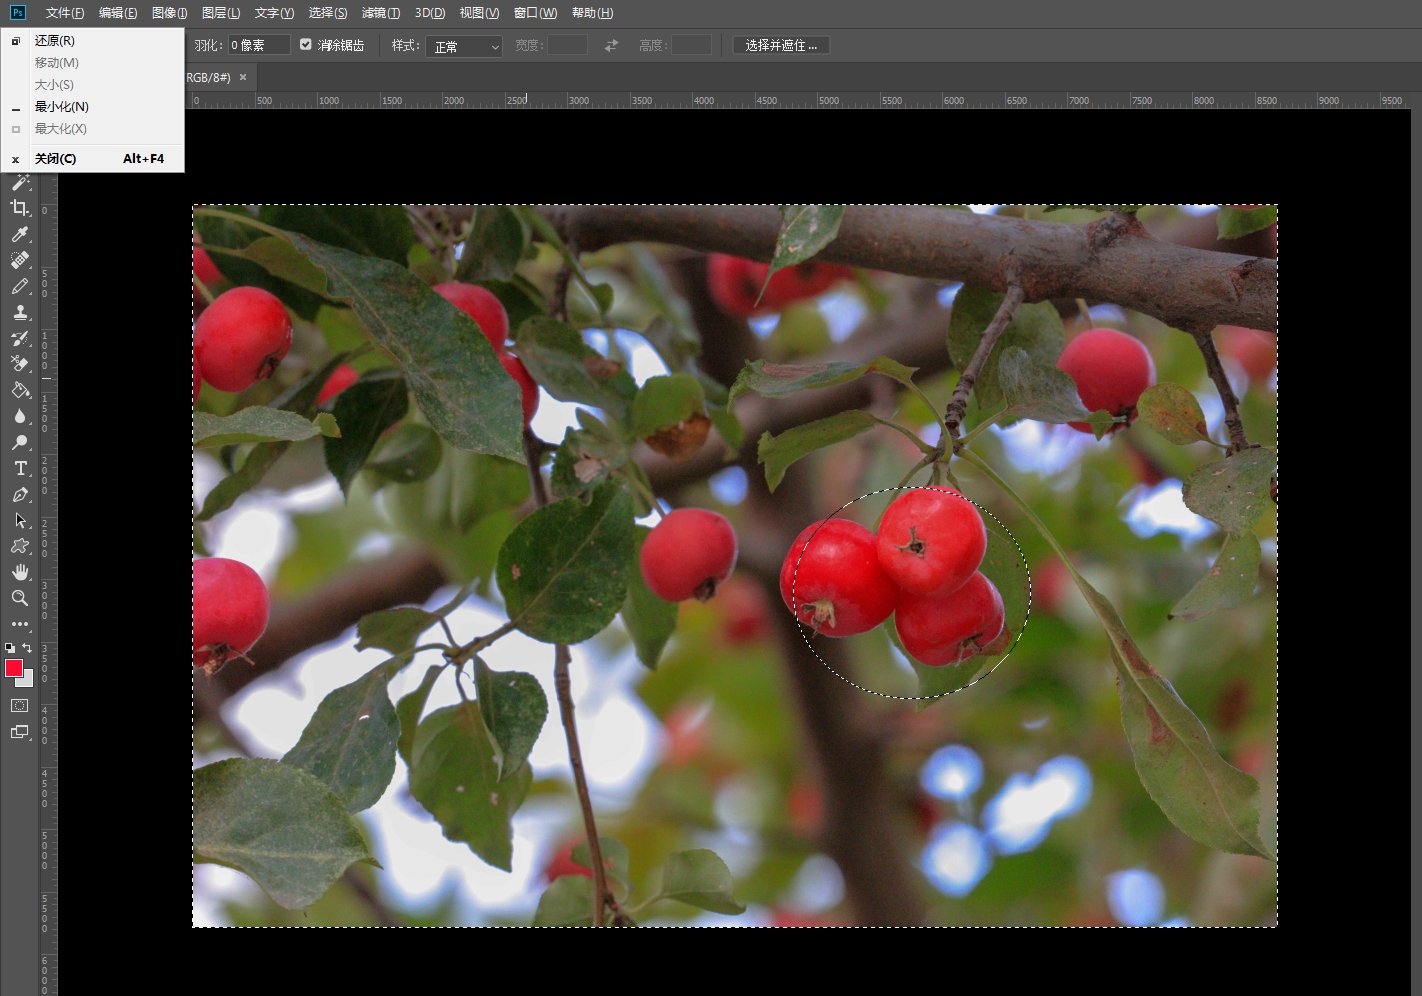The width and height of the screenshot is (1422, 996).
Task: Open the 滤镜(T) filter menu
Action: click(380, 13)
